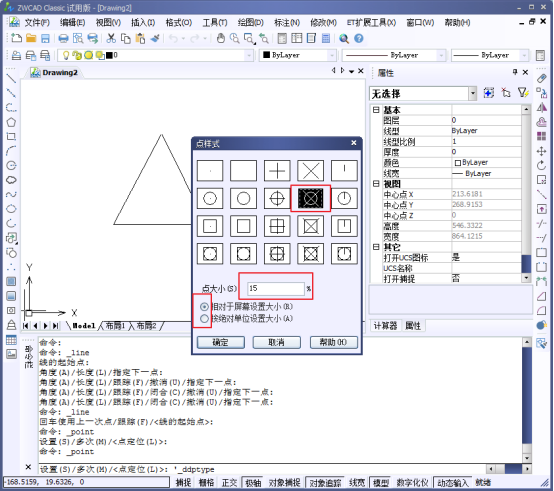Select the Line tool in left toolbar

click(11, 78)
